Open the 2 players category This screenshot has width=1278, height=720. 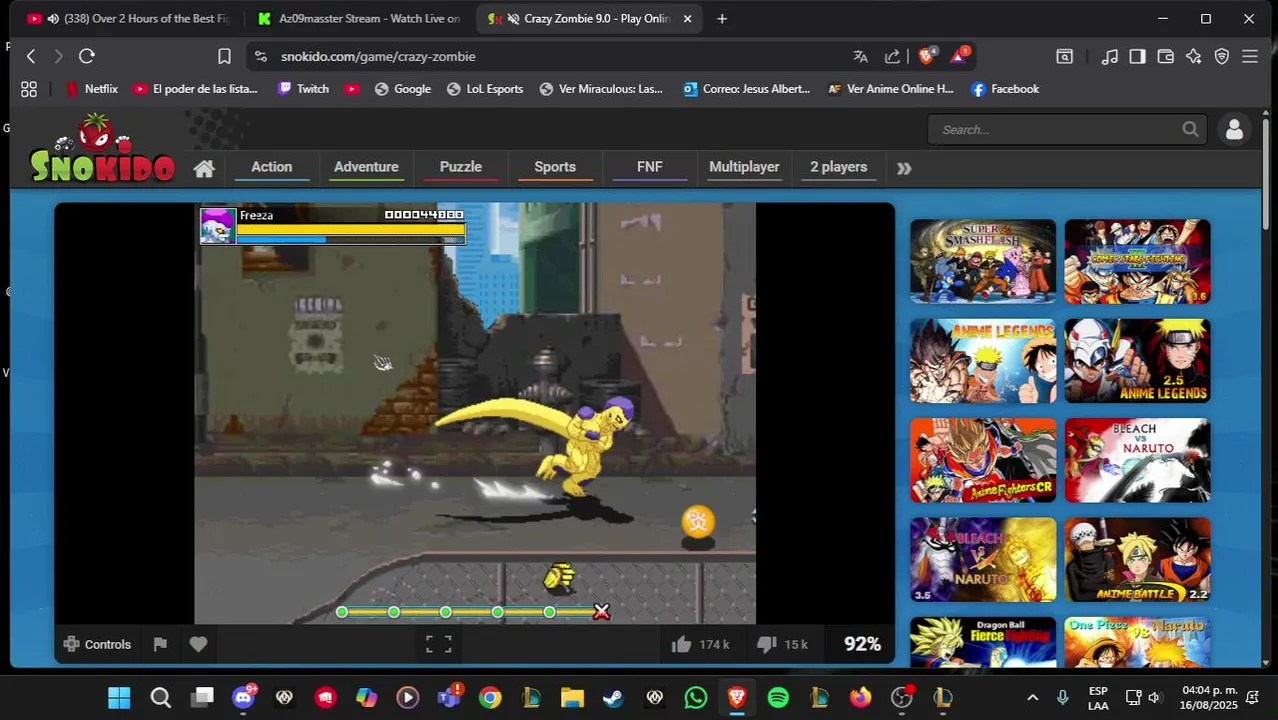(x=838, y=167)
